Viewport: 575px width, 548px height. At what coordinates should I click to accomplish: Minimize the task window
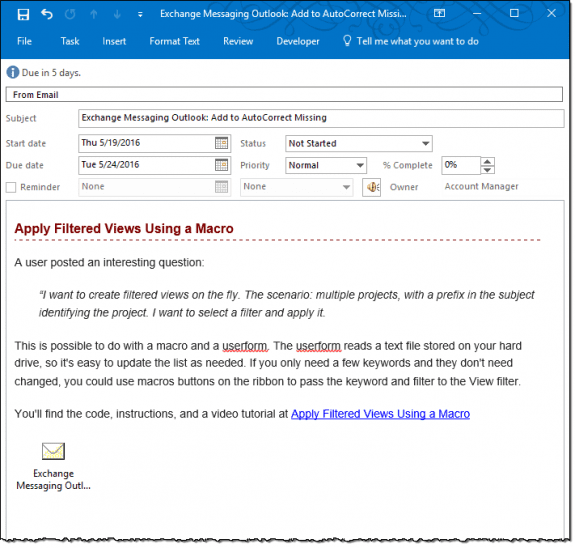[x=477, y=14]
